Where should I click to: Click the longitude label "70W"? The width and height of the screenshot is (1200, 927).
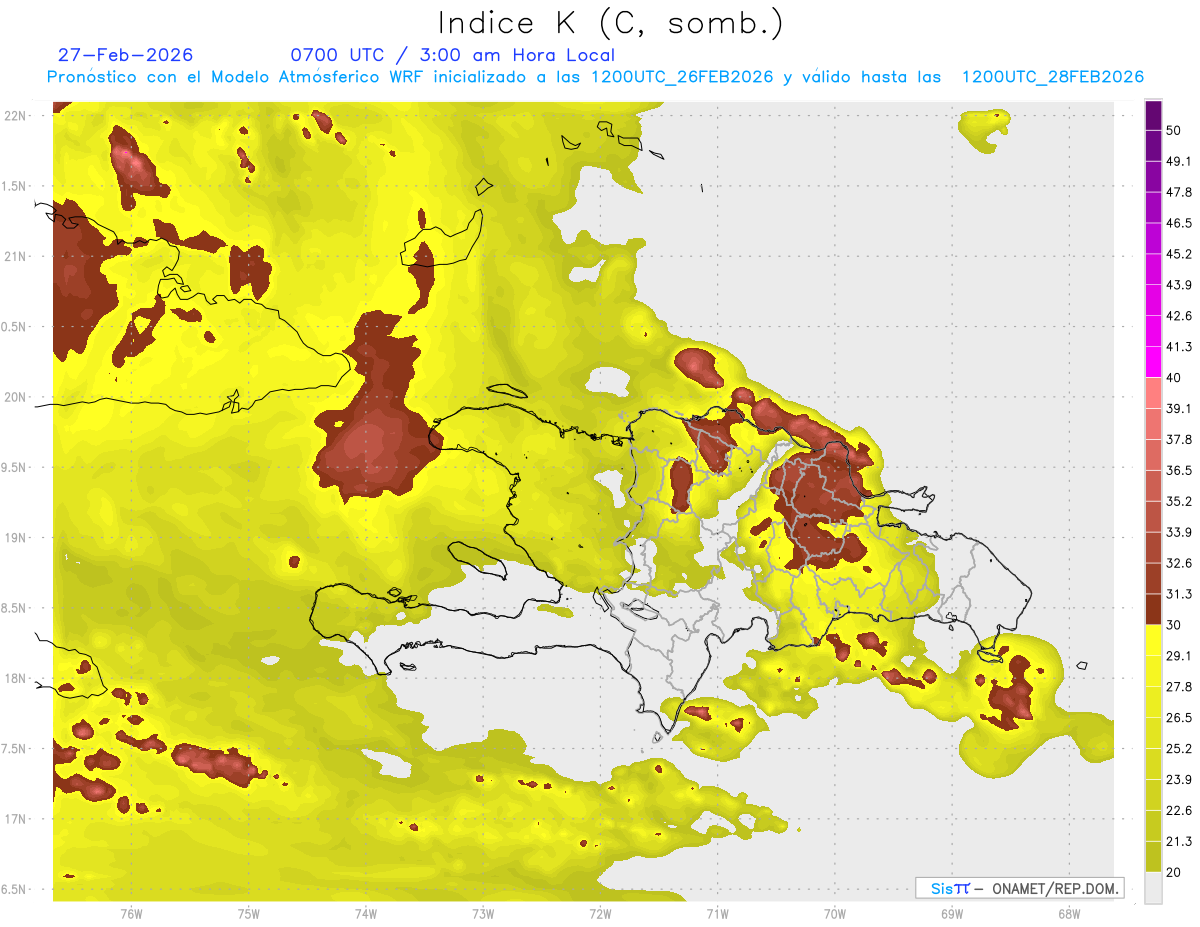(x=835, y=913)
